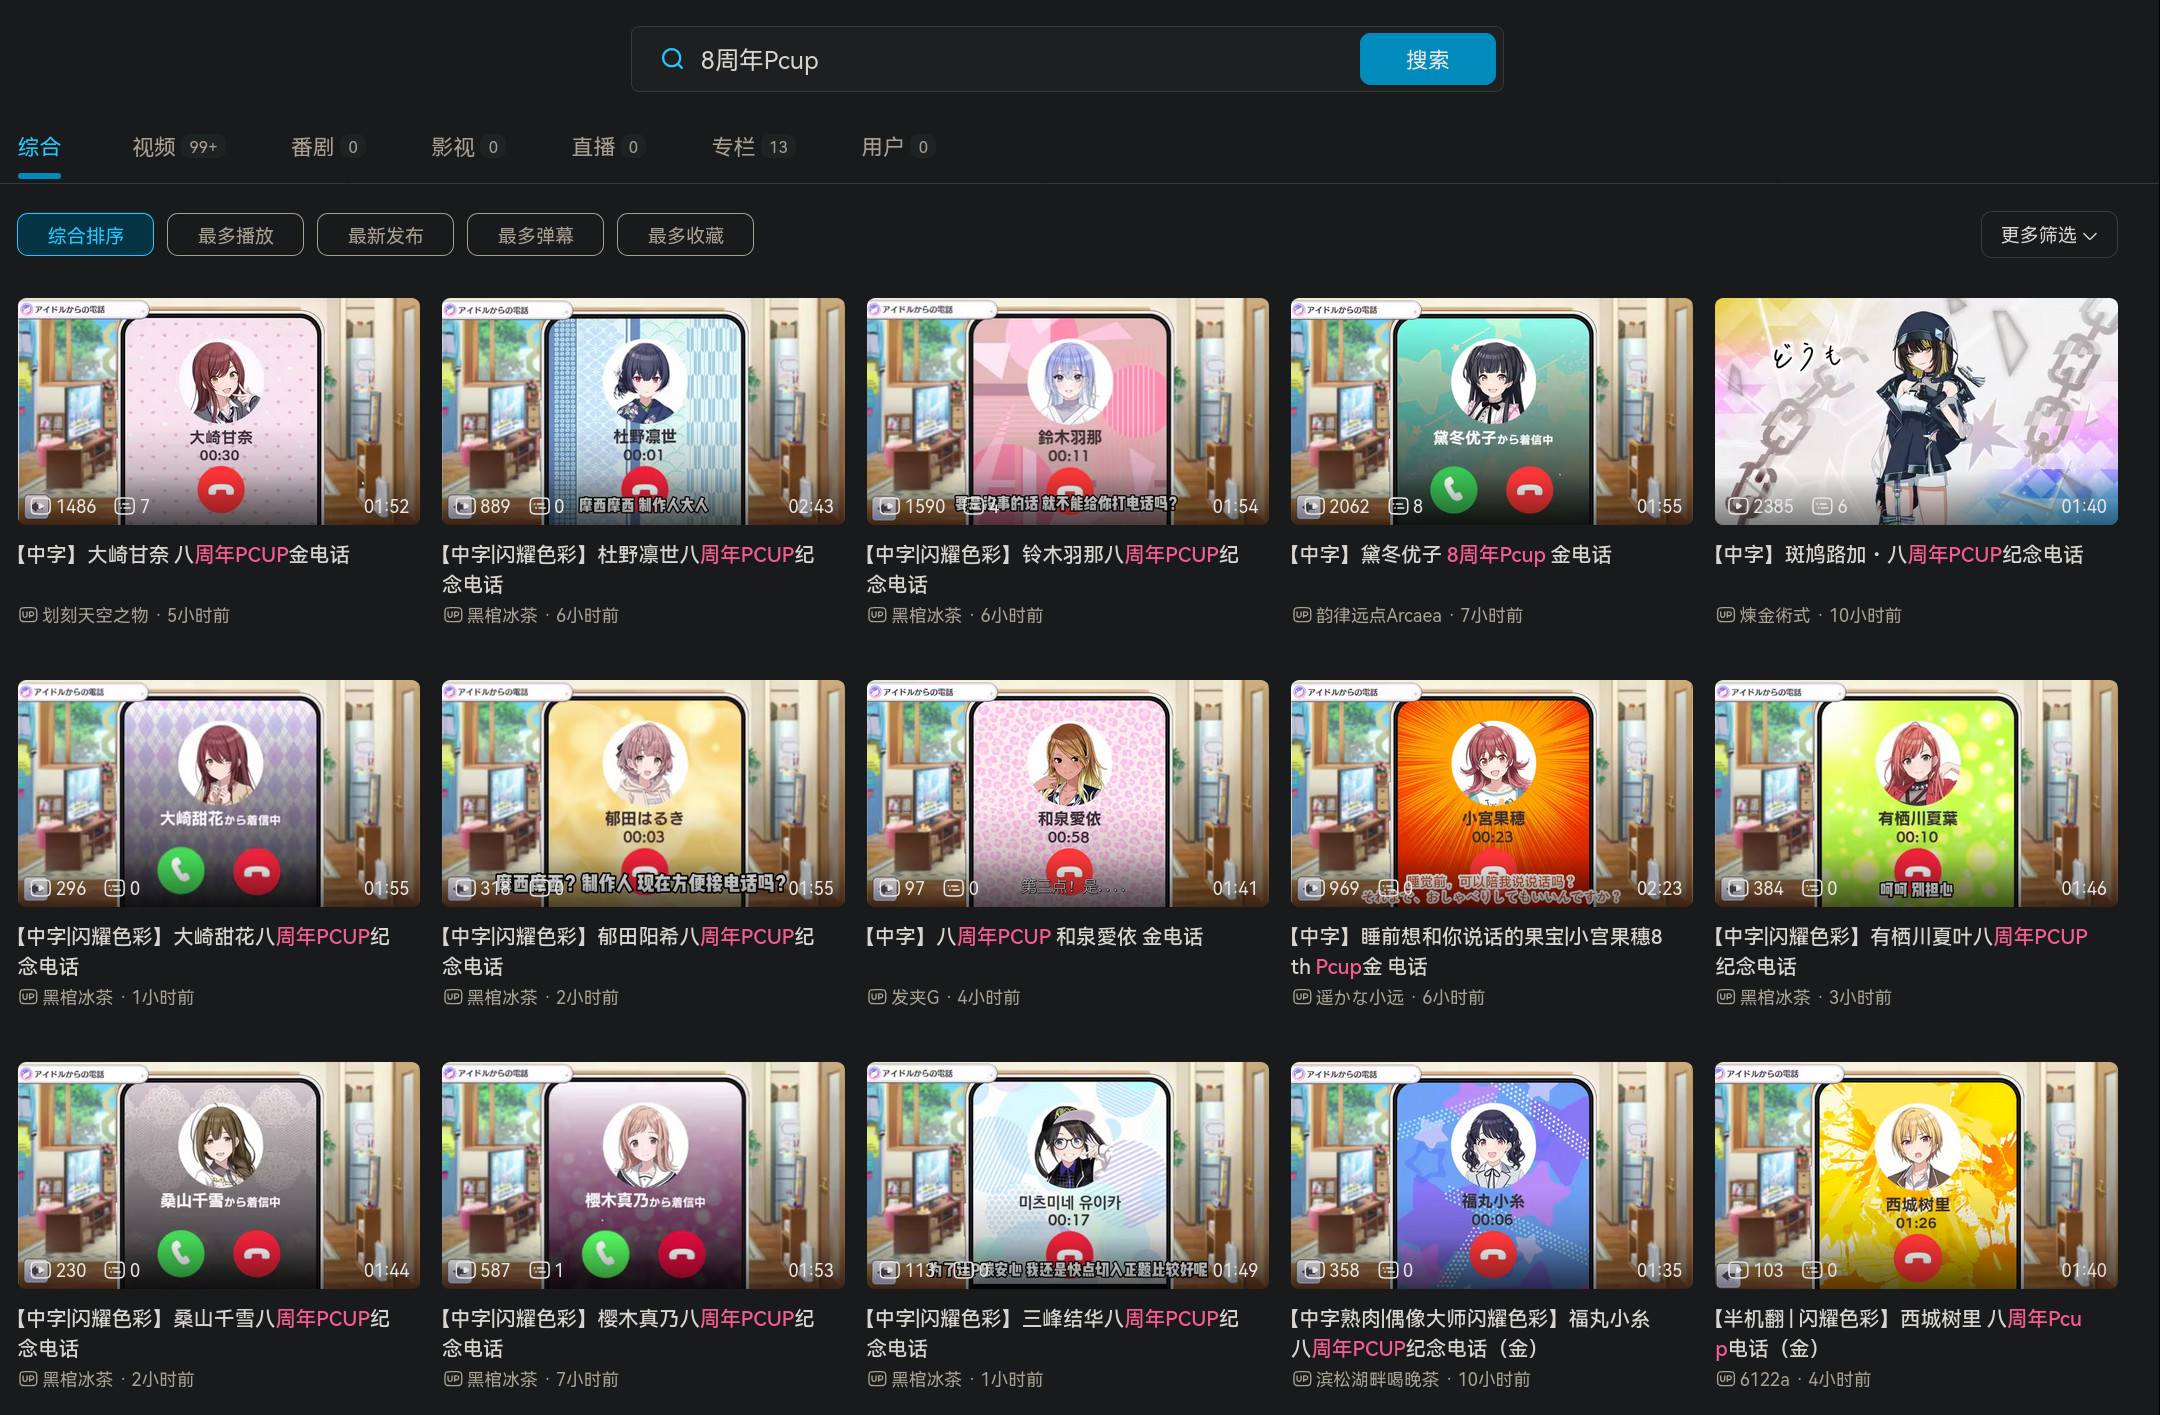Viewport: 2160px width, 1415px height.
Task: Sort results by 最多弹幕
Action: tap(535, 235)
